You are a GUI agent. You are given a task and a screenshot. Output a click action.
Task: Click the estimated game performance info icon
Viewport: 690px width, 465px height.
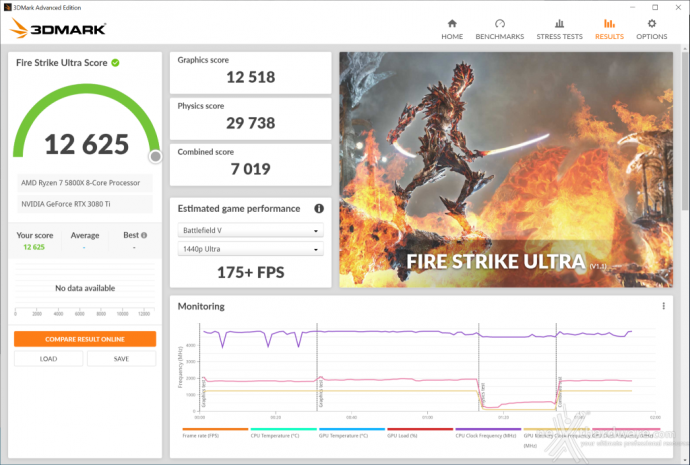click(x=319, y=209)
